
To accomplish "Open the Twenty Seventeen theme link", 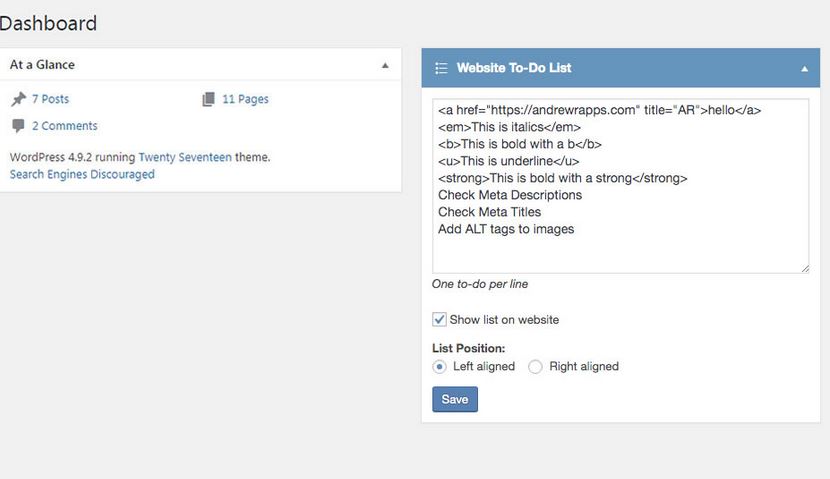I will pyautogui.click(x=185, y=157).
